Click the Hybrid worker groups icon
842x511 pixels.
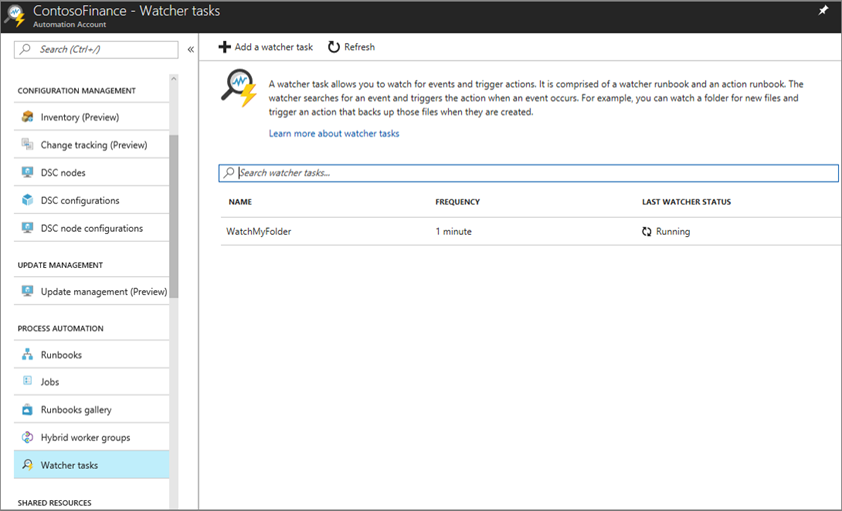pos(27,437)
